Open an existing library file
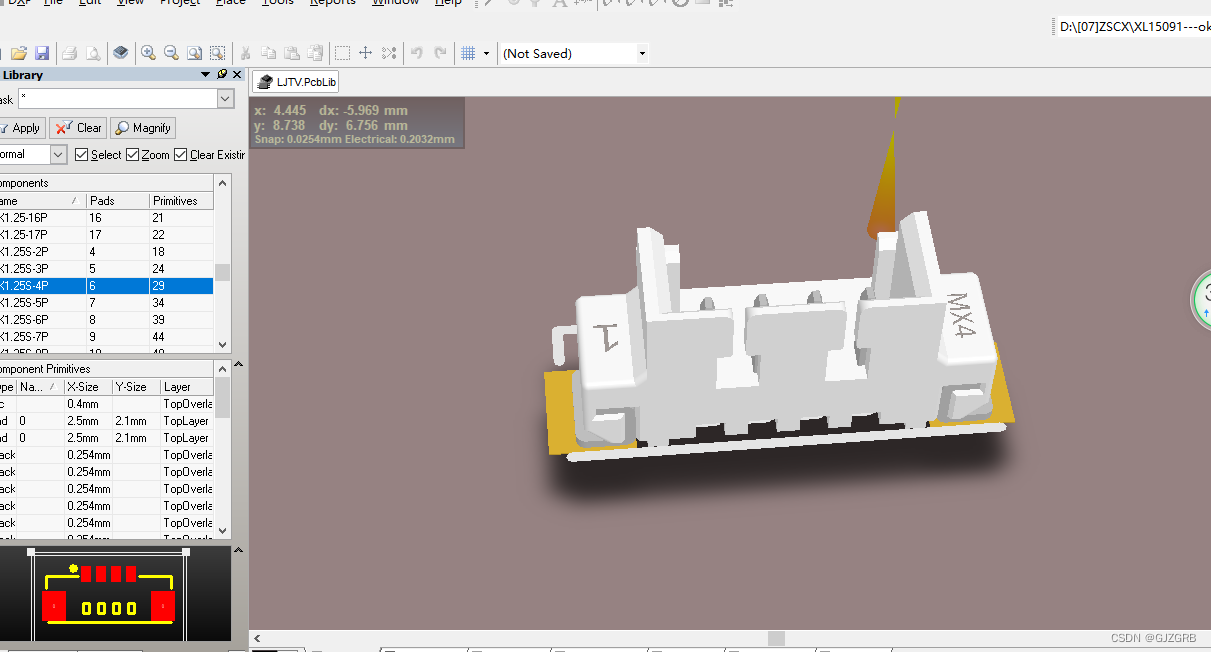This screenshot has width=1211, height=652. pyautogui.click(x=18, y=52)
